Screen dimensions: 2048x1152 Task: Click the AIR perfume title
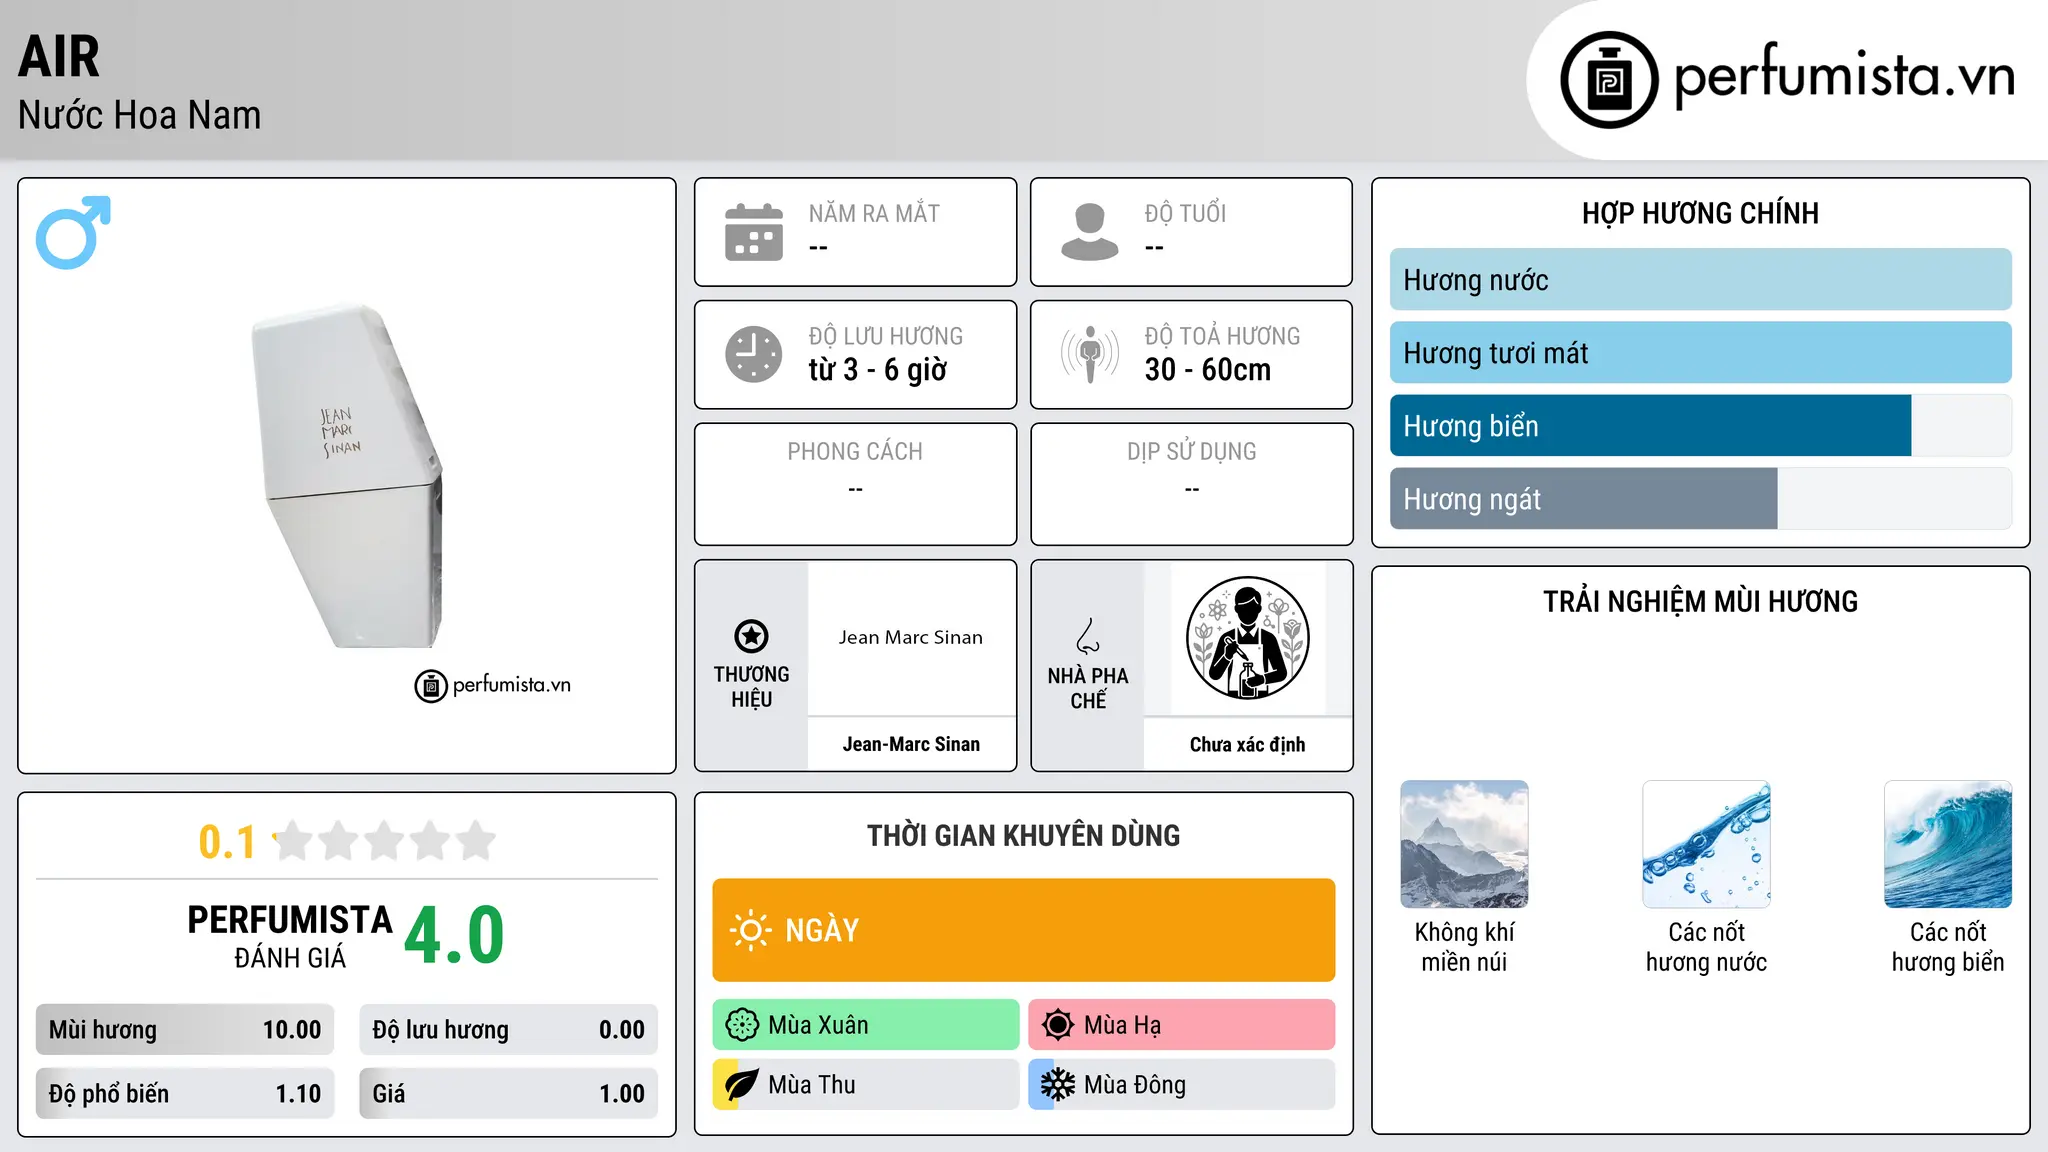tap(59, 57)
